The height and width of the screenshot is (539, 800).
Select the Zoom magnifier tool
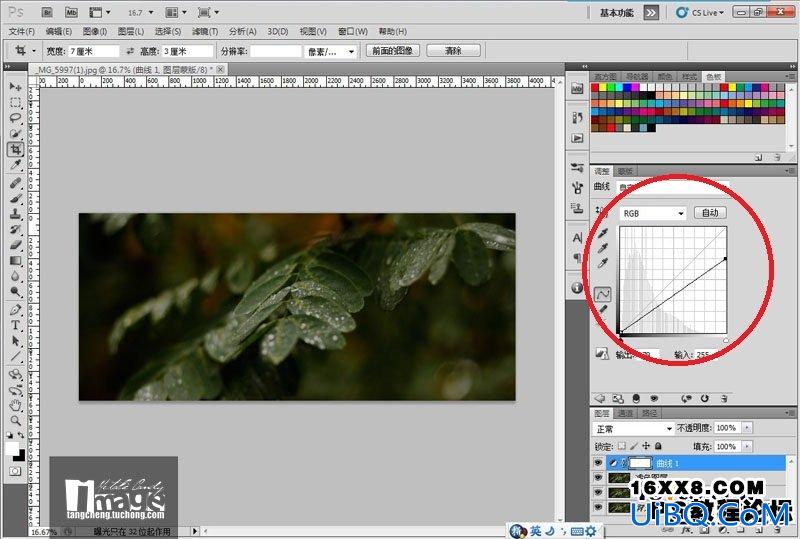[15, 421]
